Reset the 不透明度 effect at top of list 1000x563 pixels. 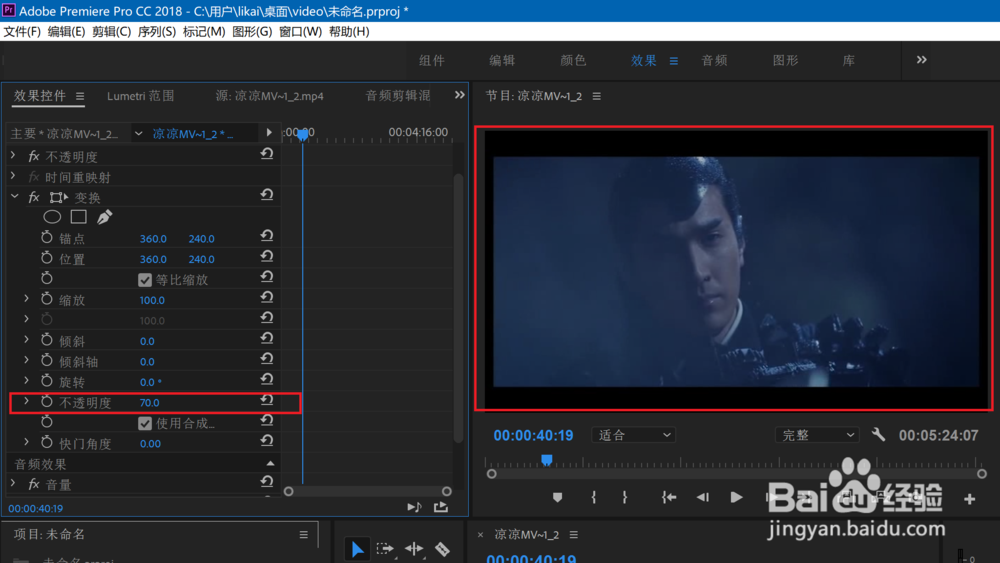pos(267,155)
